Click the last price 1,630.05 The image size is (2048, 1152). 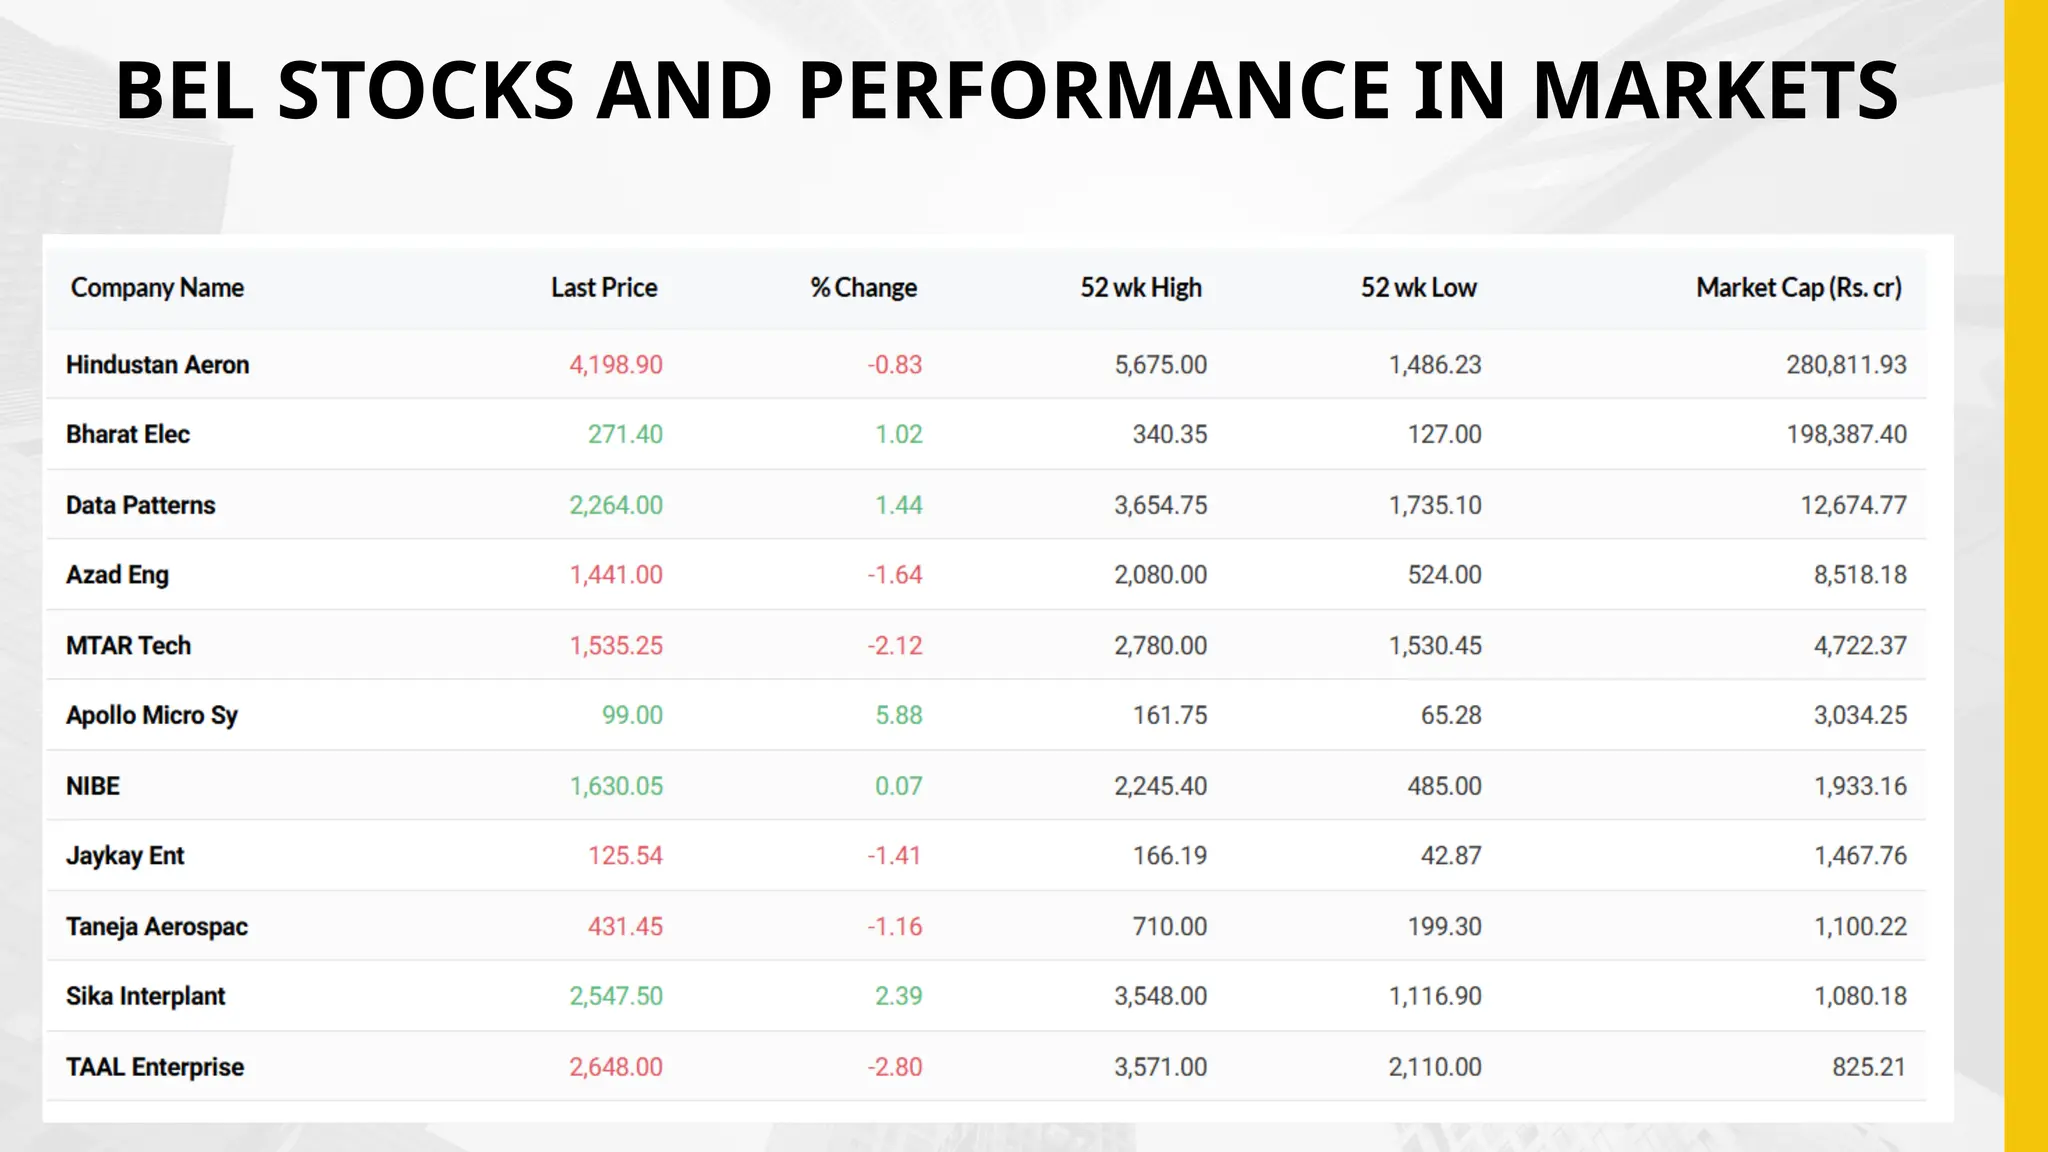616,786
